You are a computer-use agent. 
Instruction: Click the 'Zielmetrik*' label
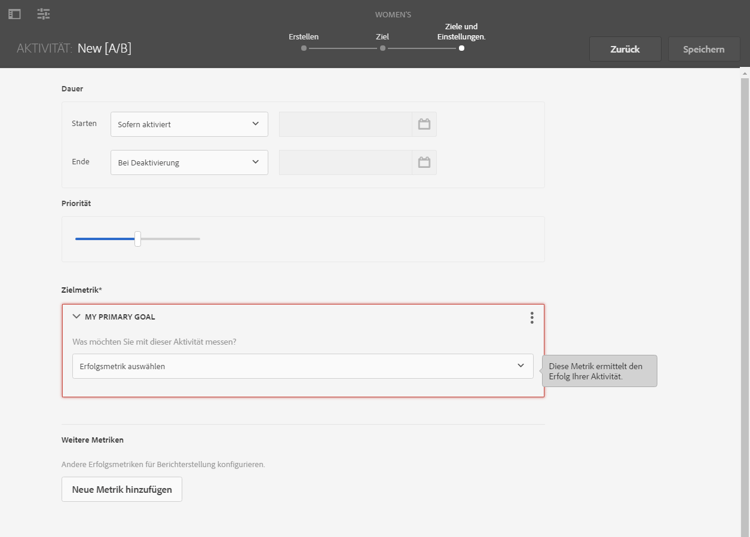pyautogui.click(x=81, y=290)
